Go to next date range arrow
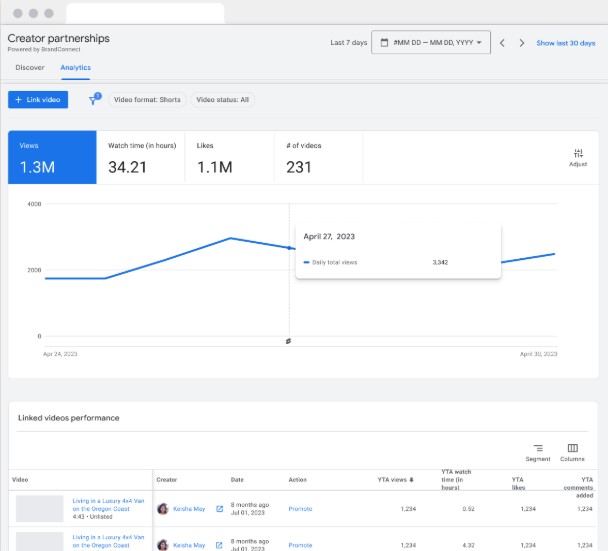The width and height of the screenshot is (608, 551). [521, 43]
